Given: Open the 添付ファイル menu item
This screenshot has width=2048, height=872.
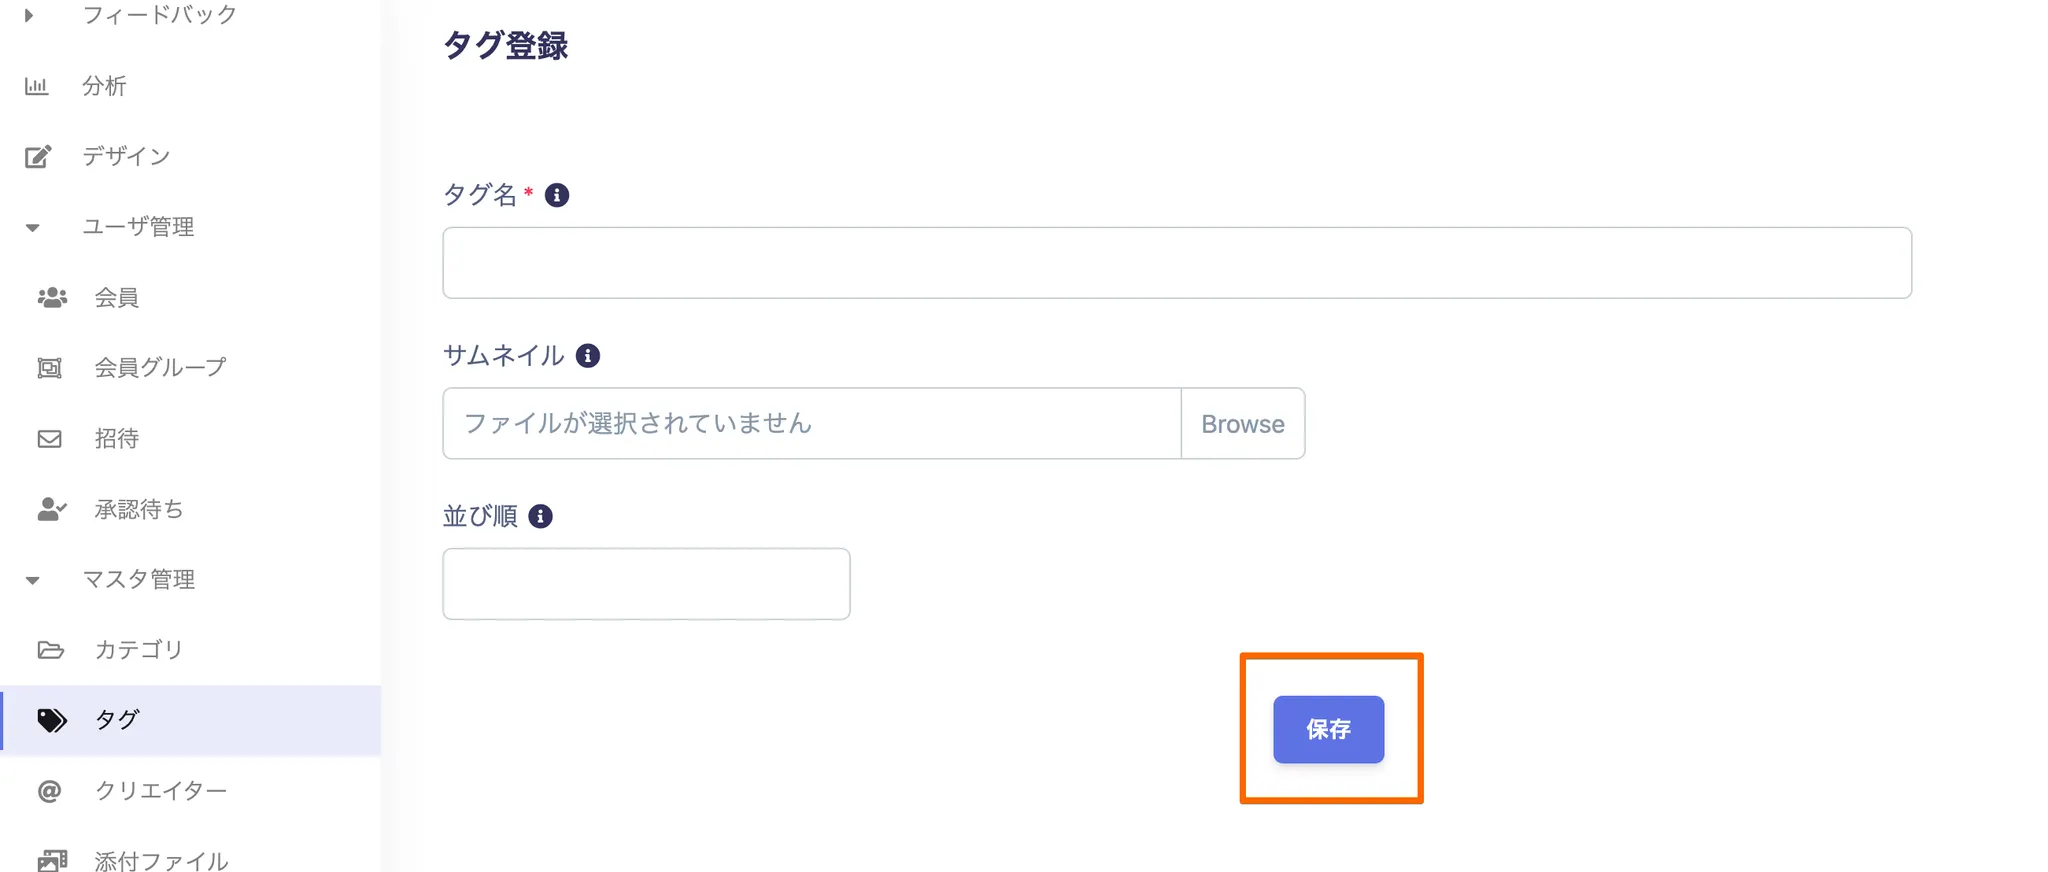Looking at the screenshot, I should [160, 860].
